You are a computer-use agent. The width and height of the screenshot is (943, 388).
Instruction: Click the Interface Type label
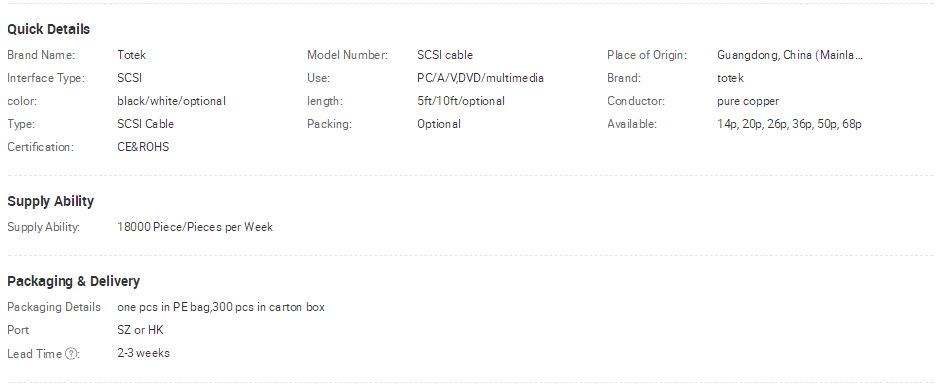click(x=46, y=78)
